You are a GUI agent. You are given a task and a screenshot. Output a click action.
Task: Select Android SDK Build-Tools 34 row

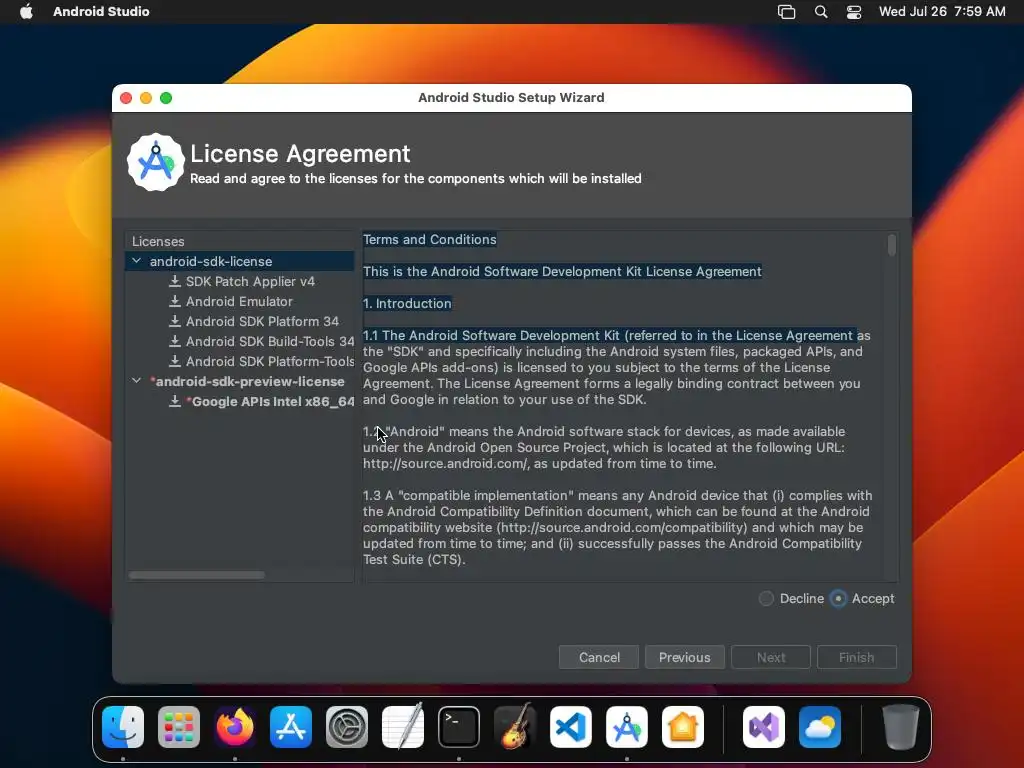(240, 342)
